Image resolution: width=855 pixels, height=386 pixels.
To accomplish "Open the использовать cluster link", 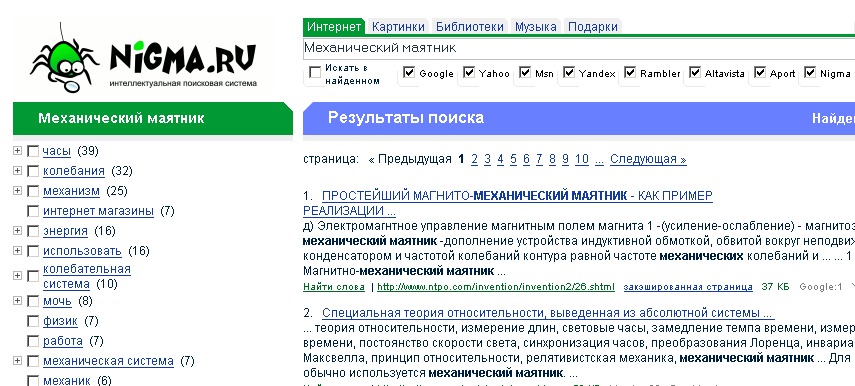I will tap(82, 251).
